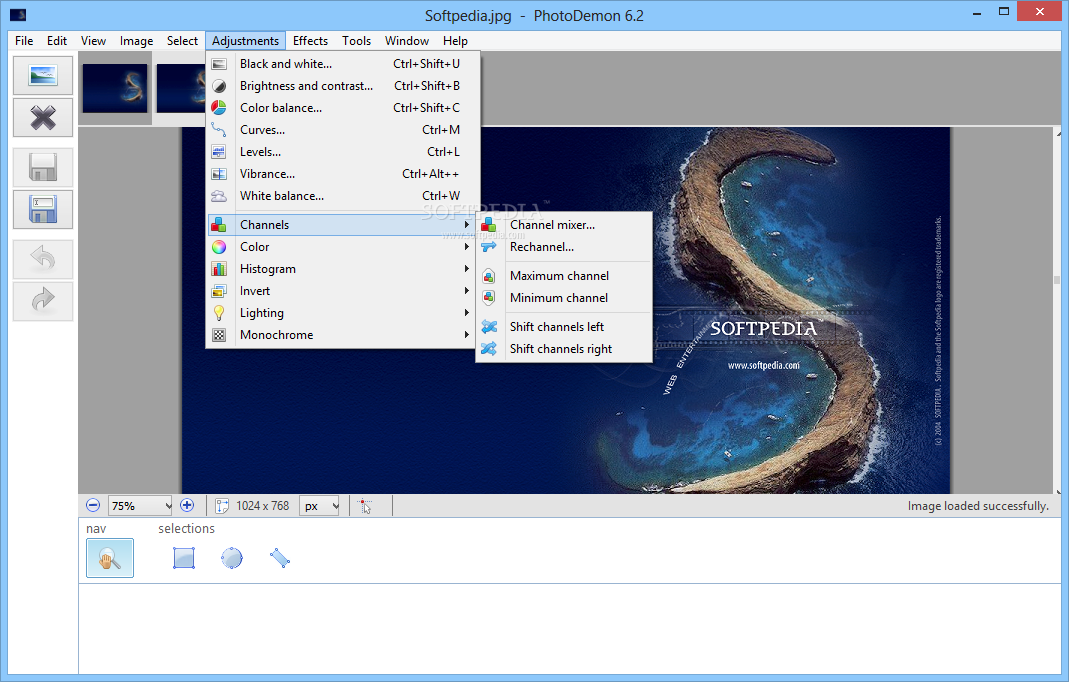Click the zoom out minus icon
The height and width of the screenshot is (682, 1069).
pos(93,505)
